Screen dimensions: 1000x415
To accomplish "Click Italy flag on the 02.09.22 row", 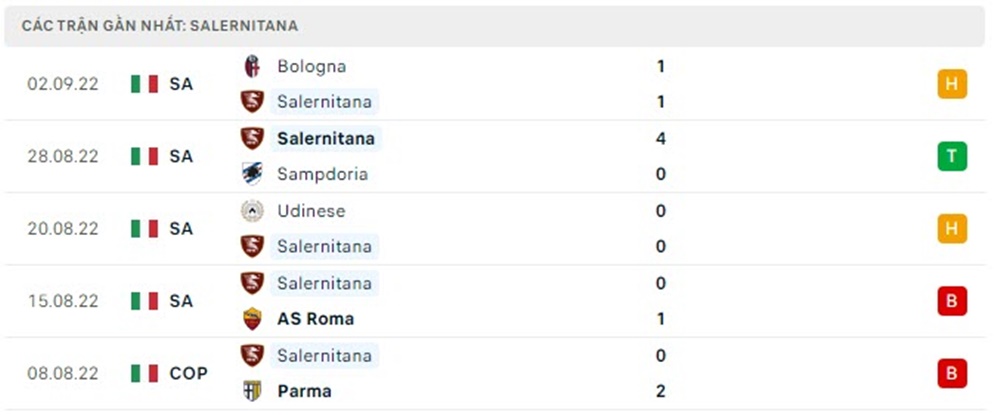I will pos(144,84).
